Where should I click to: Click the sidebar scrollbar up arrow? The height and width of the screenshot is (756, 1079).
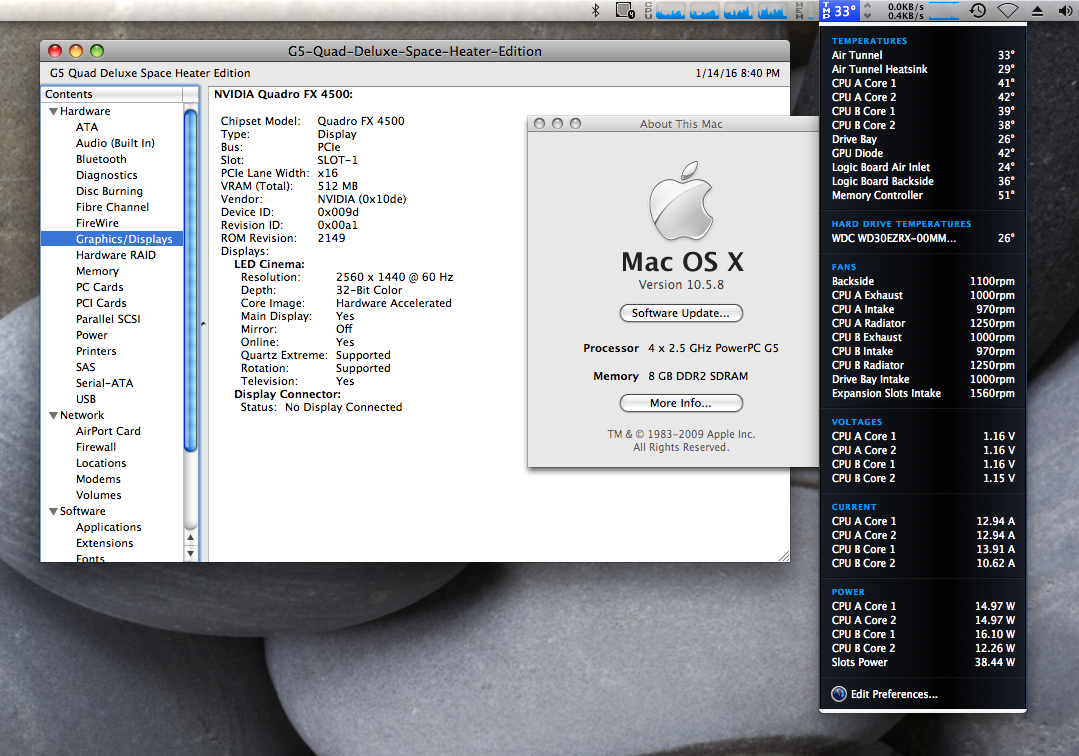pyautogui.click(x=191, y=537)
